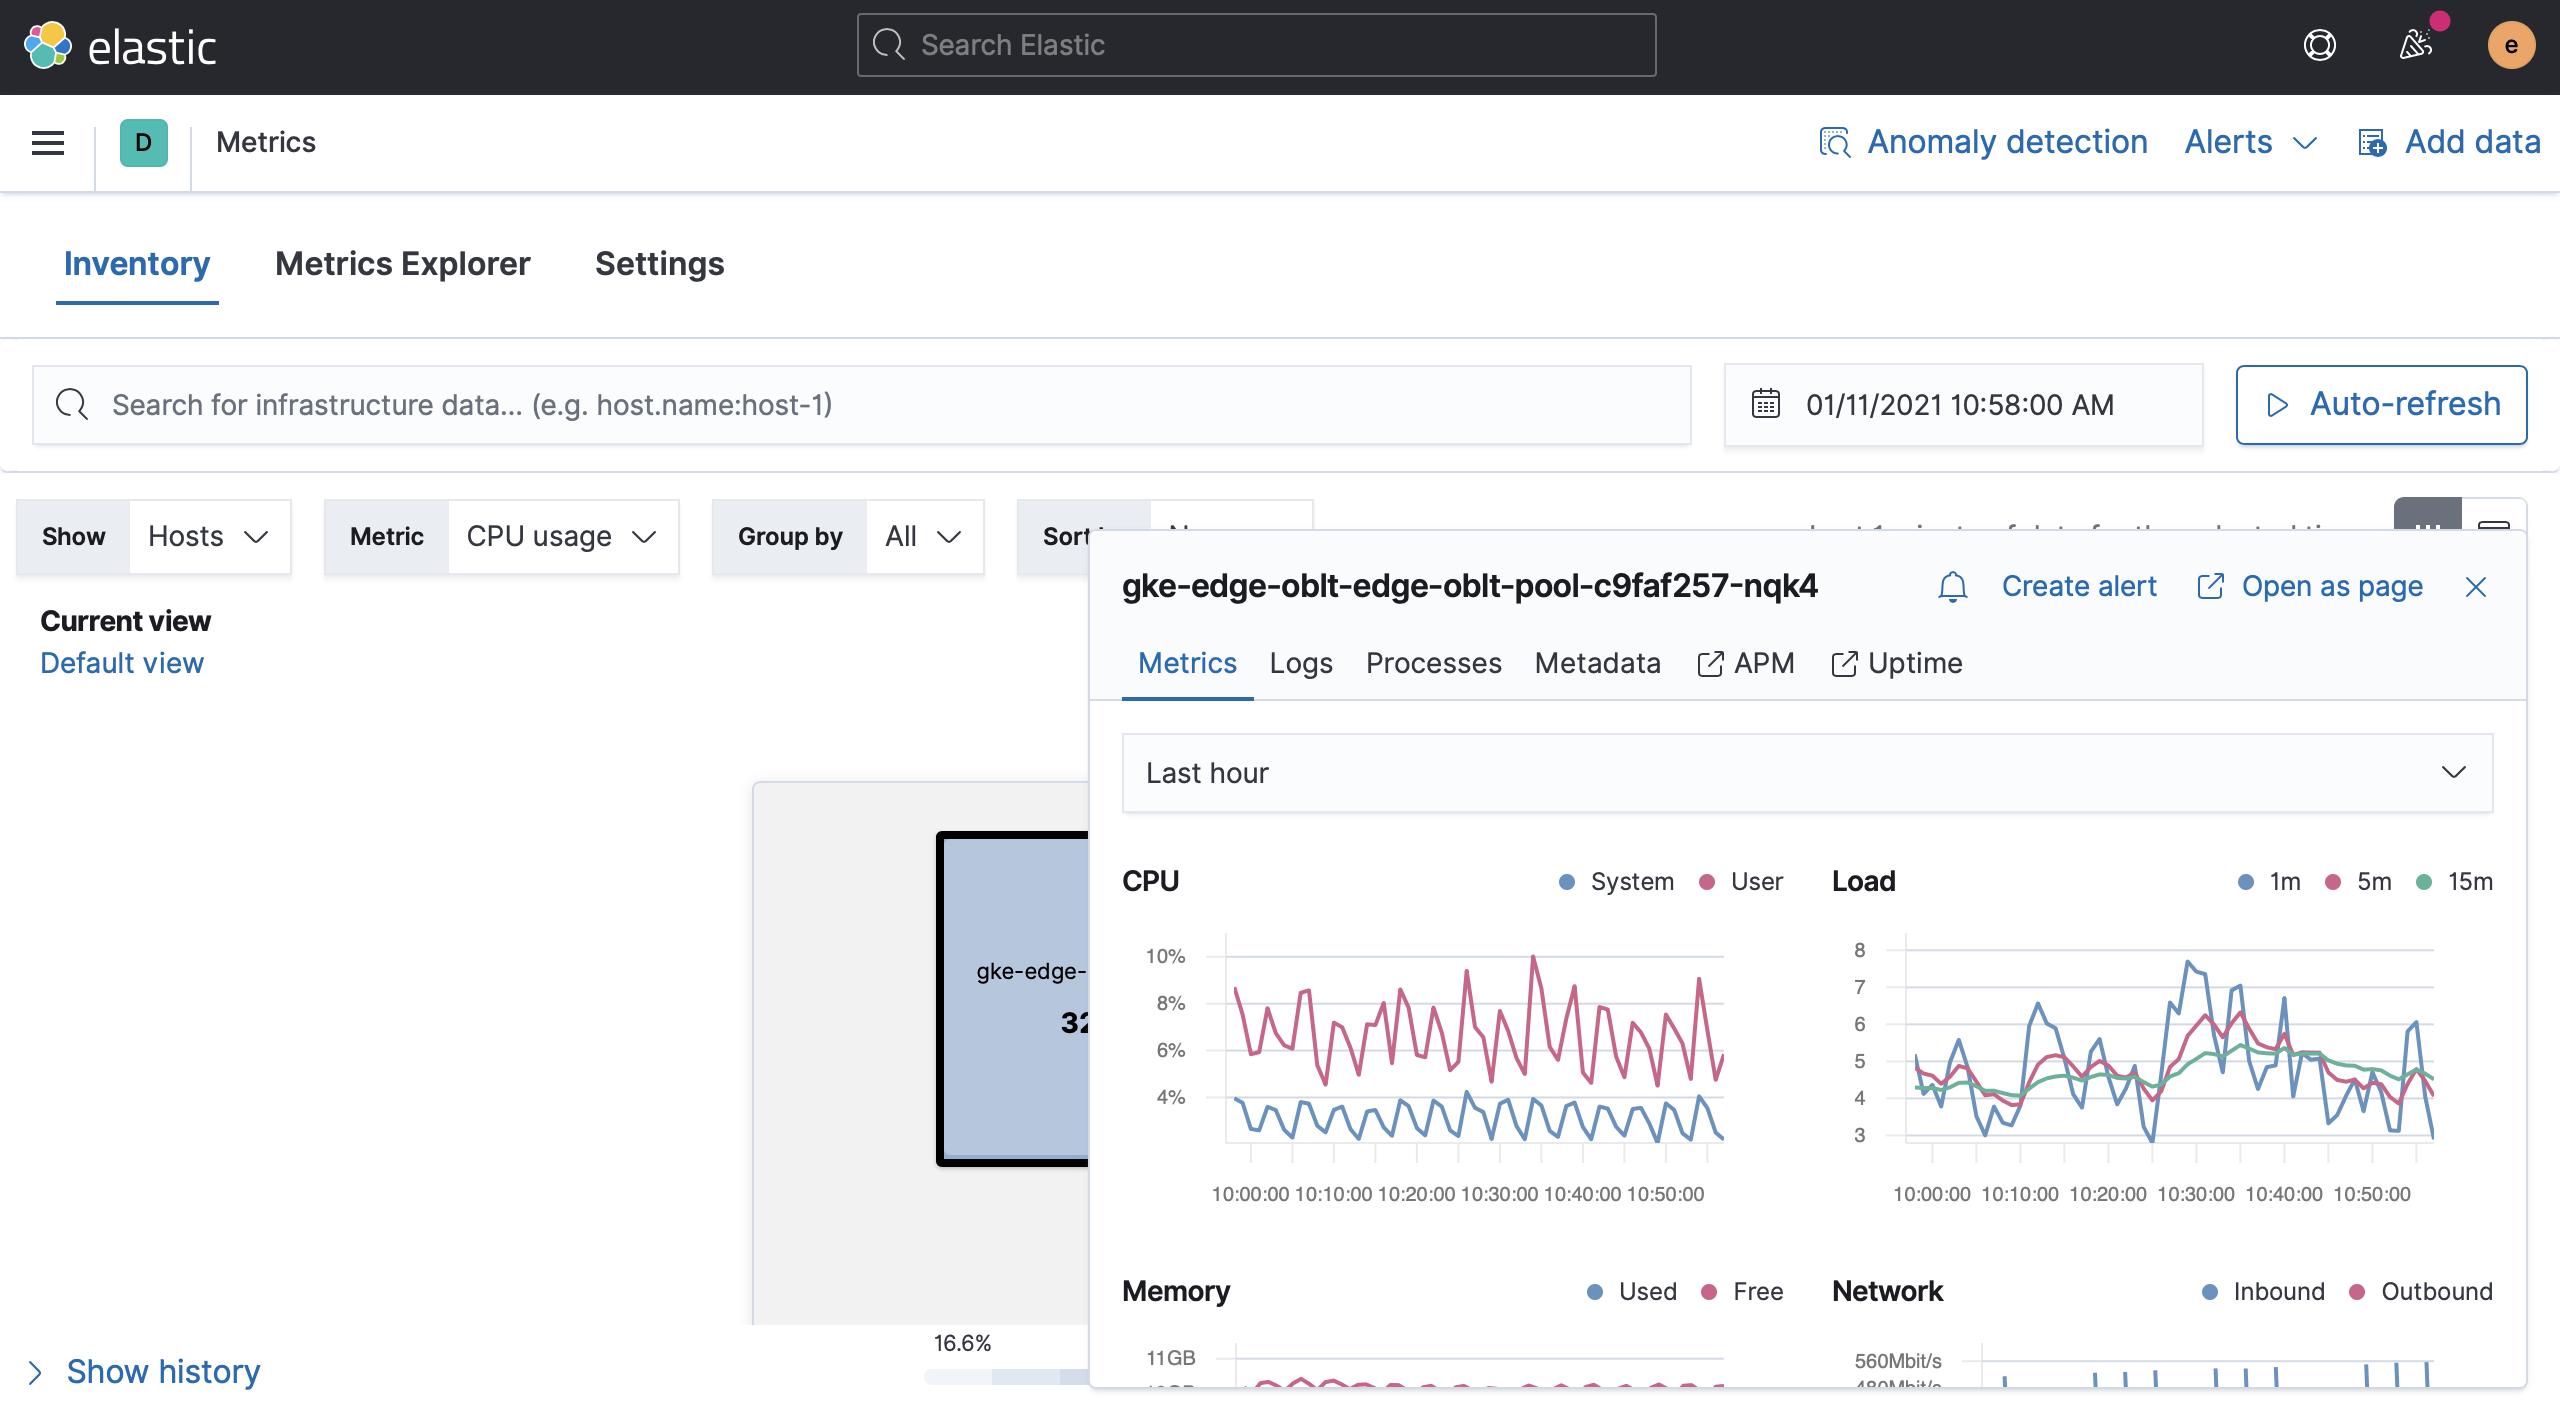
Task: Switch to the Logs tab in the flyout
Action: (1300, 663)
